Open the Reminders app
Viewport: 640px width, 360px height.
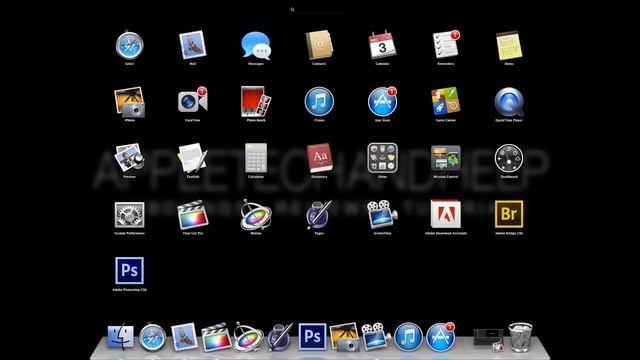pyautogui.click(x=446, y=45)
